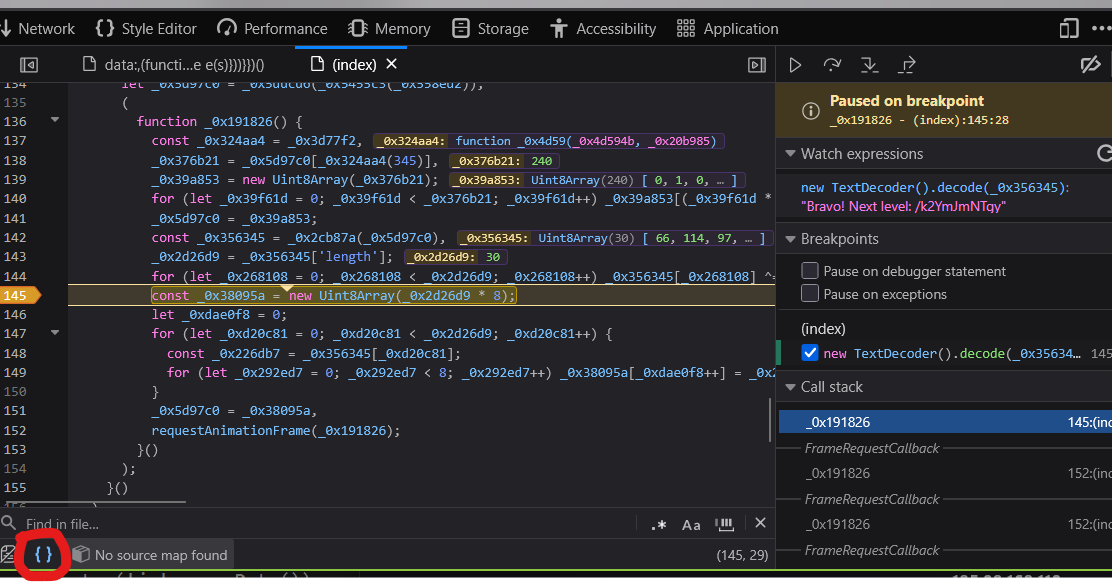
Task: Toggle the sources list pane icon
Action: coord(29,65)
